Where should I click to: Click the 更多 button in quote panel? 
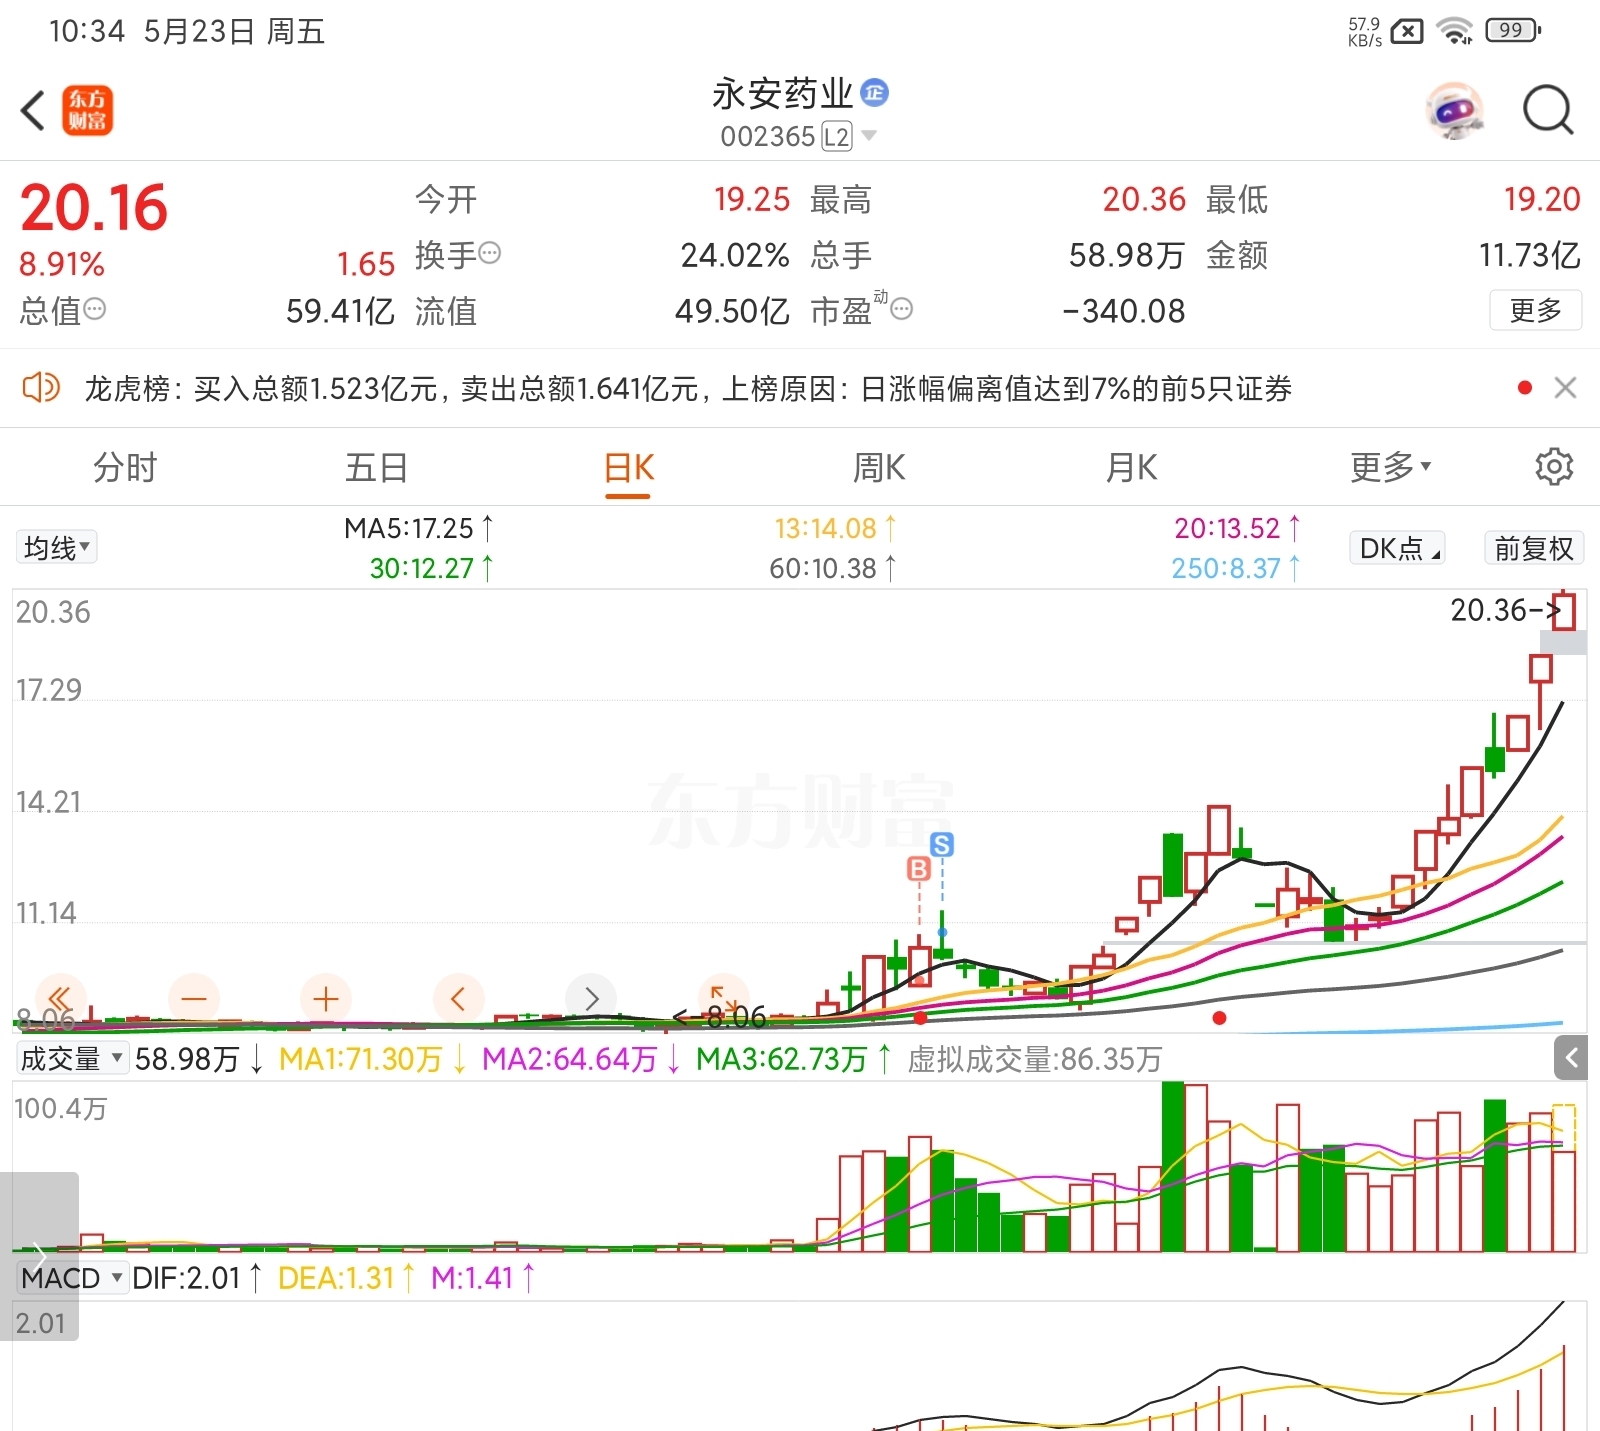point(1535,310)
